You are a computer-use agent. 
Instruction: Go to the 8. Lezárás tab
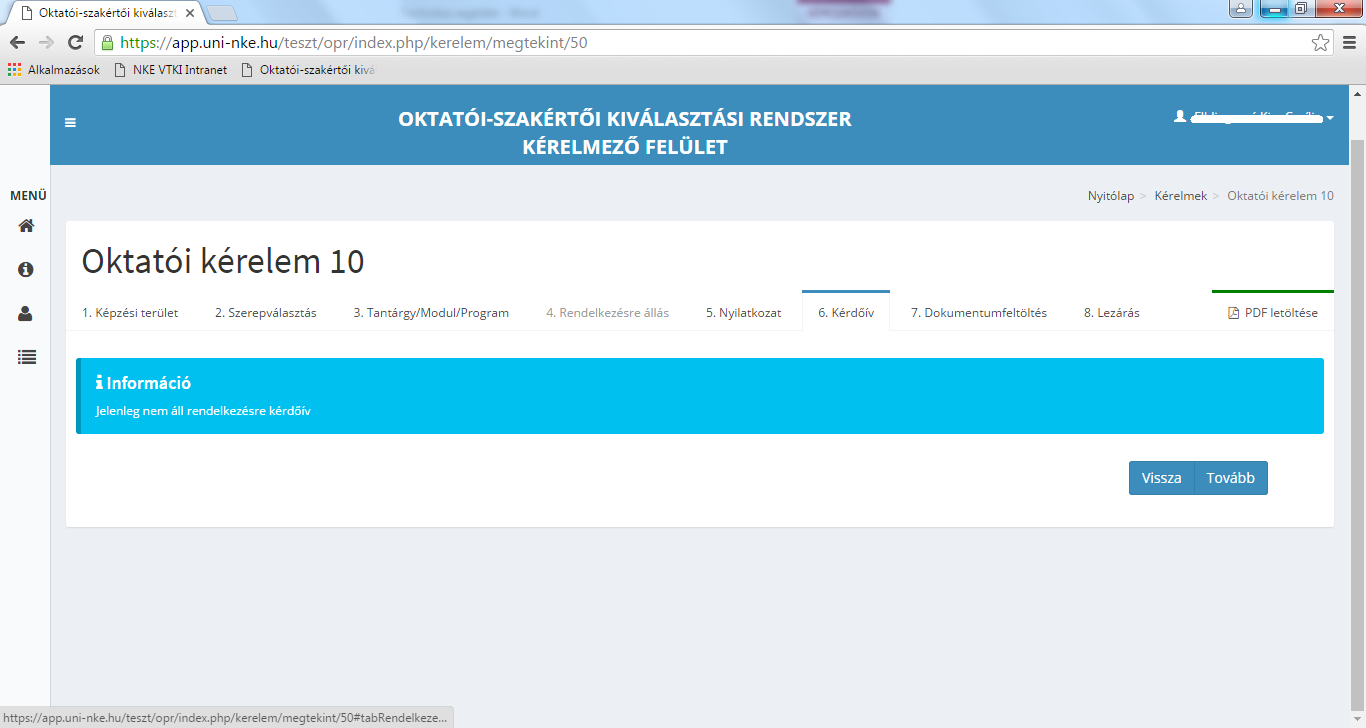(1112, 313)
